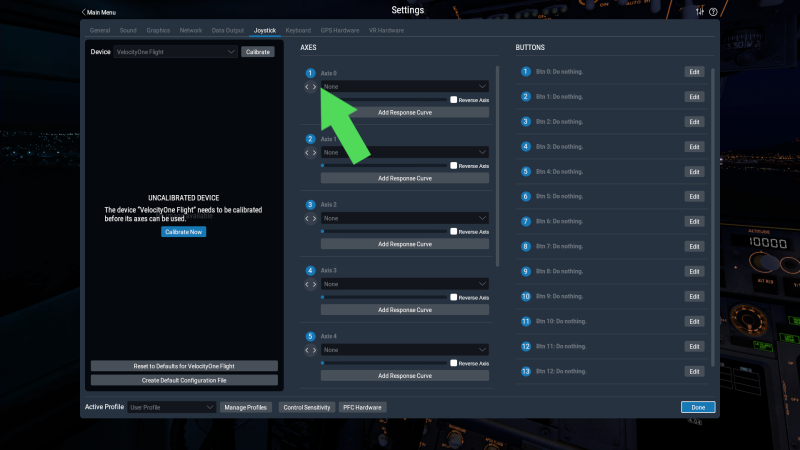
Task: Switch to the Sound tab
Action: click(x=128, y=31)
